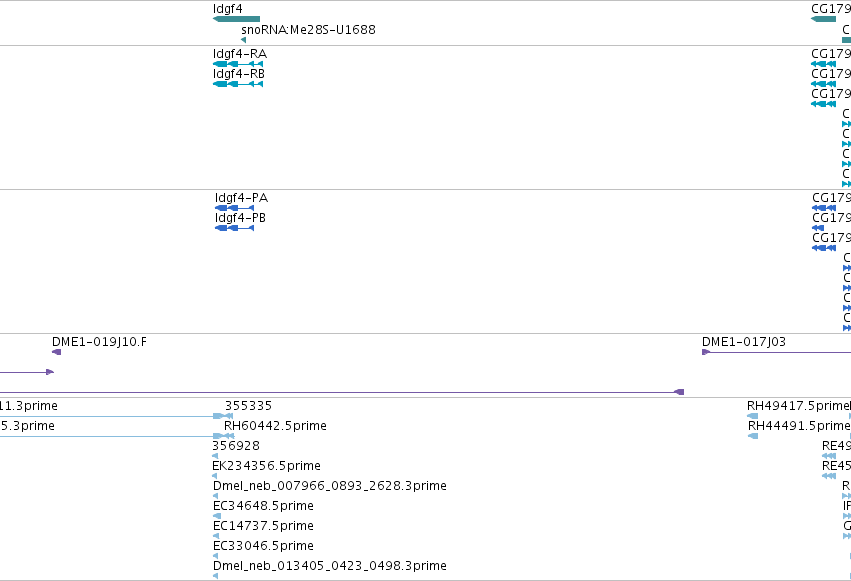Select the Idgf4-RA transcript label
851x581 pixels.
pyautogui.click(x=240, y=54)
